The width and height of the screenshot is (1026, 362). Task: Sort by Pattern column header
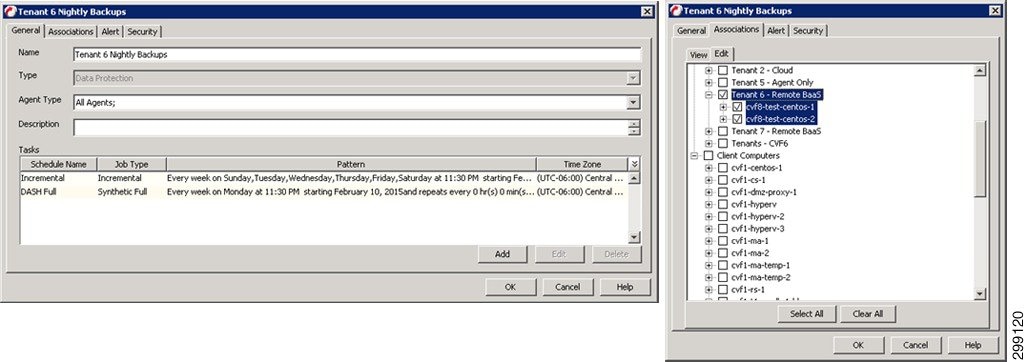[x=351, y=164]
